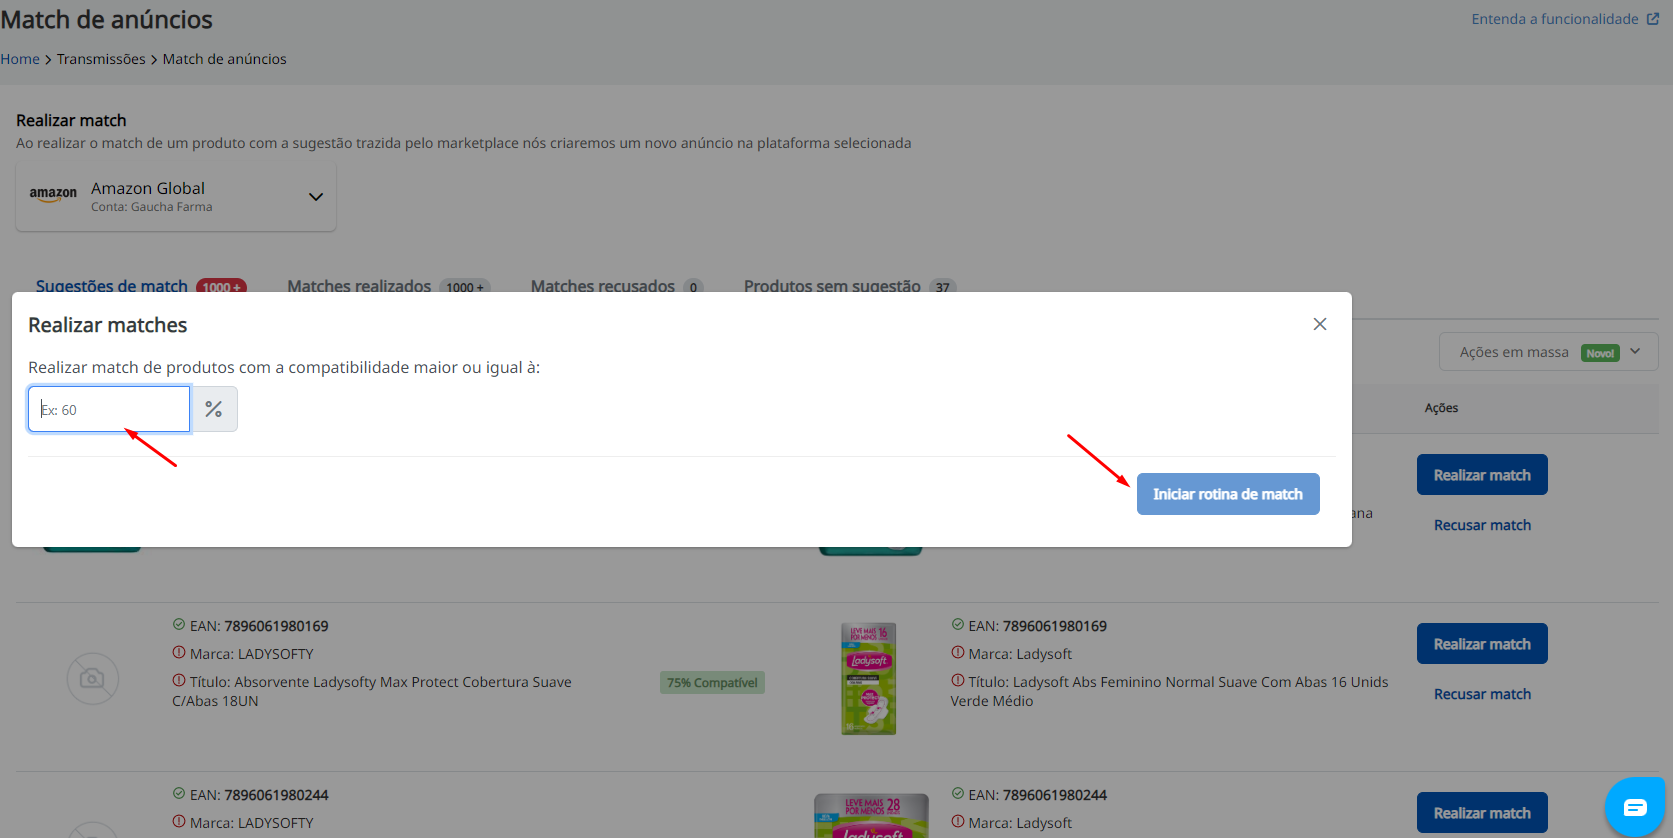
Task: Click the 75% Compatível badge
Action: 712,683
